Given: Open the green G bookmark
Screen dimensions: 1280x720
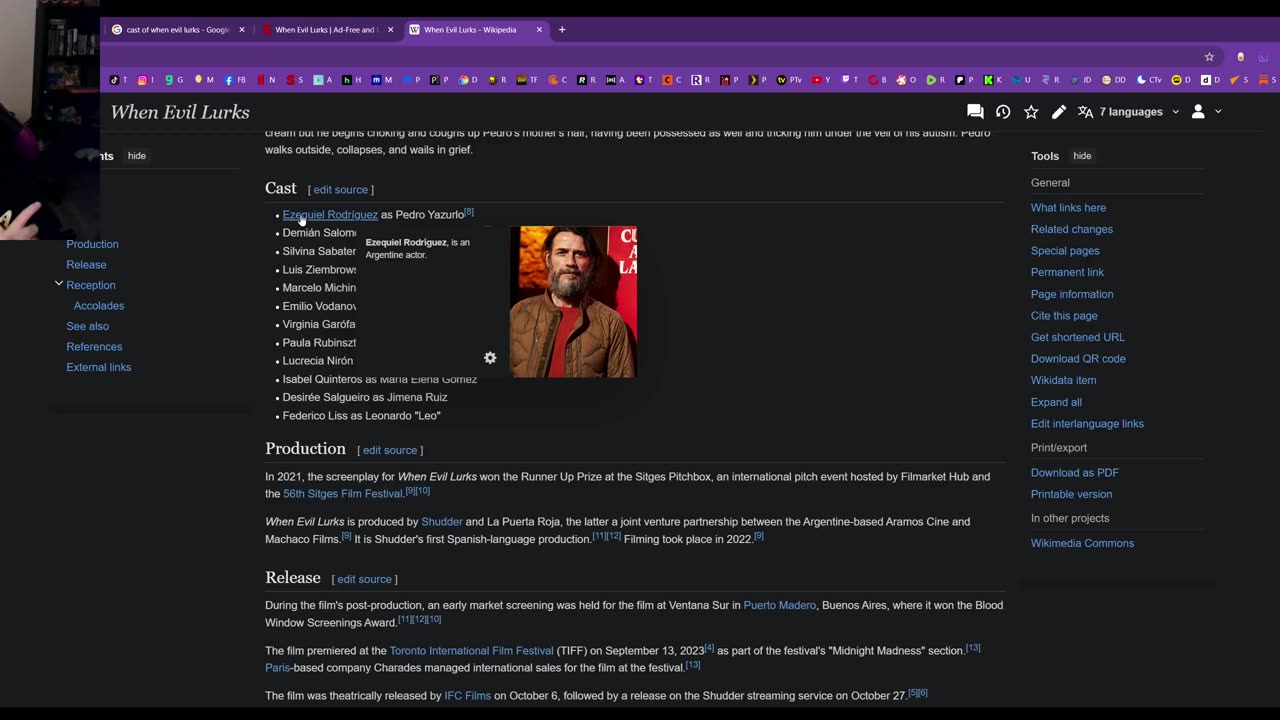Looking at the screenshot, I should click(x=174, y=80).
